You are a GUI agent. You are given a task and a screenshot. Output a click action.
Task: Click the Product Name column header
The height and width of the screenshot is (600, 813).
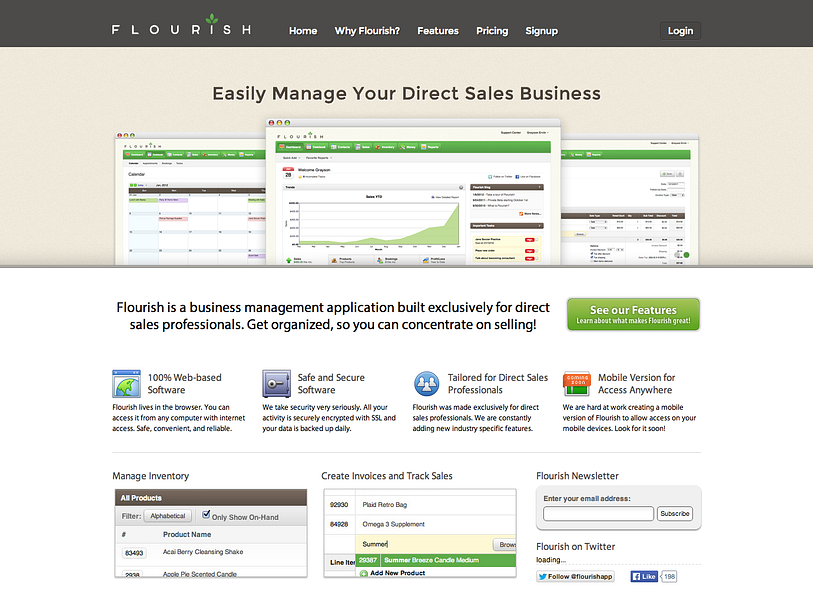(187, 535)
